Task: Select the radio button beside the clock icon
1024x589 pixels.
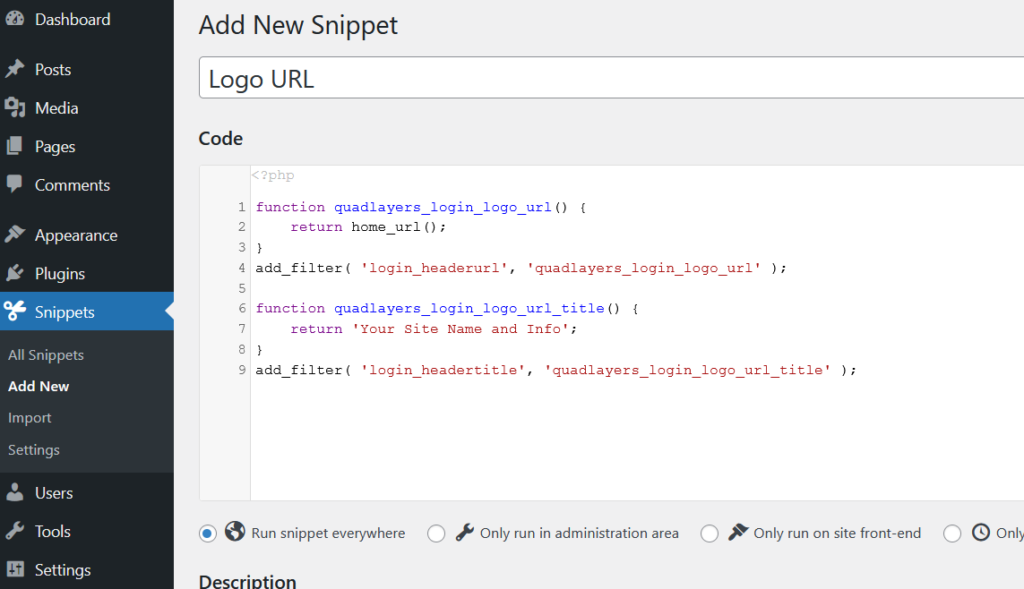Action: tap(952, 533)
